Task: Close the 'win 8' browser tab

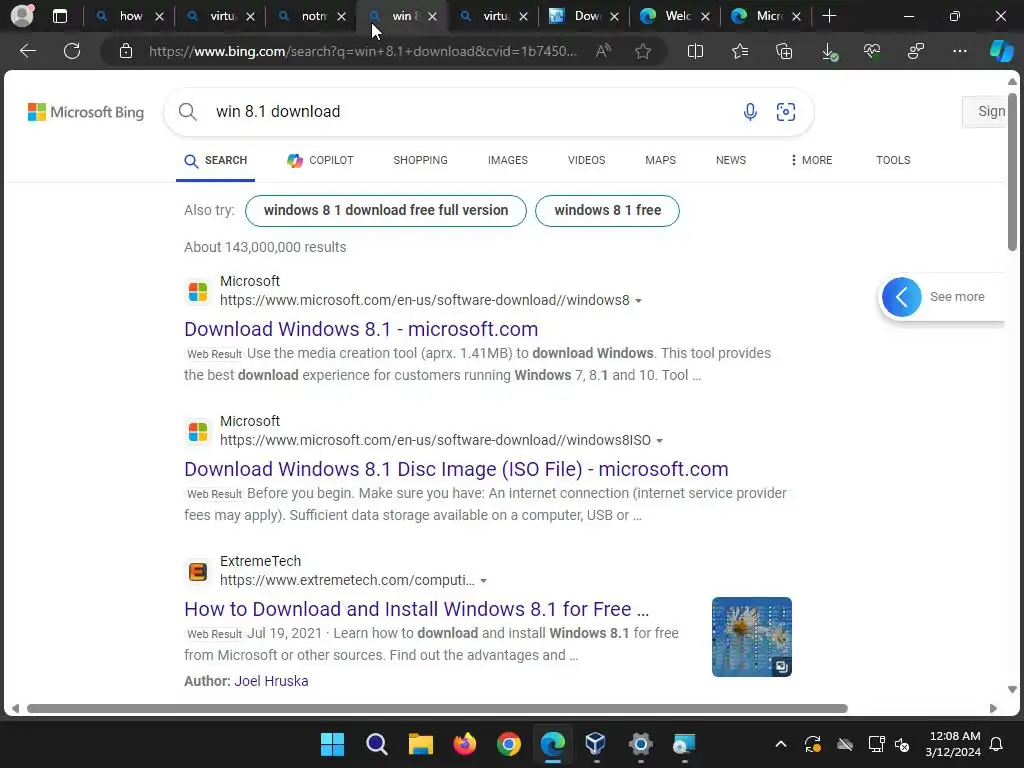Action: pos(432,16)
